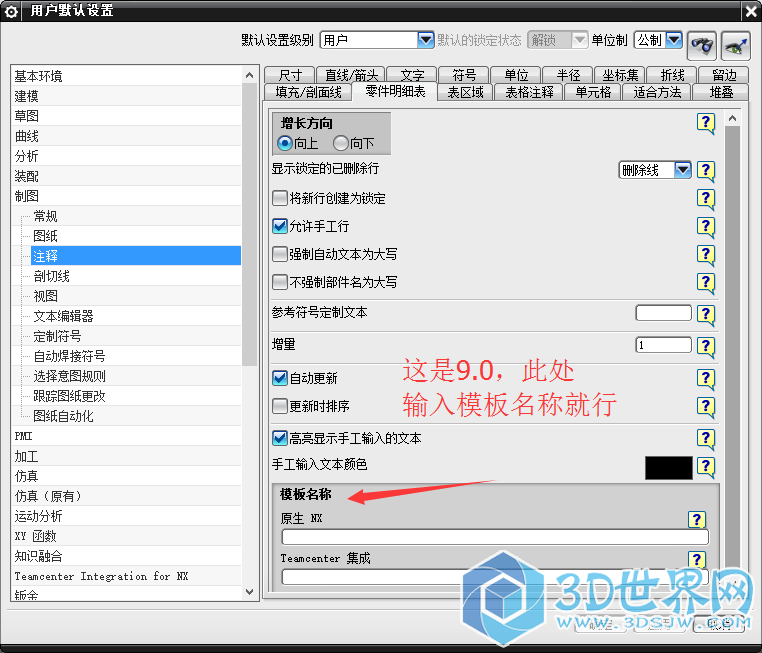Viewport: 762px width, 653px height.
Task: Enable 不强制部件名为大写 checkbox
Action: (280, 282)
